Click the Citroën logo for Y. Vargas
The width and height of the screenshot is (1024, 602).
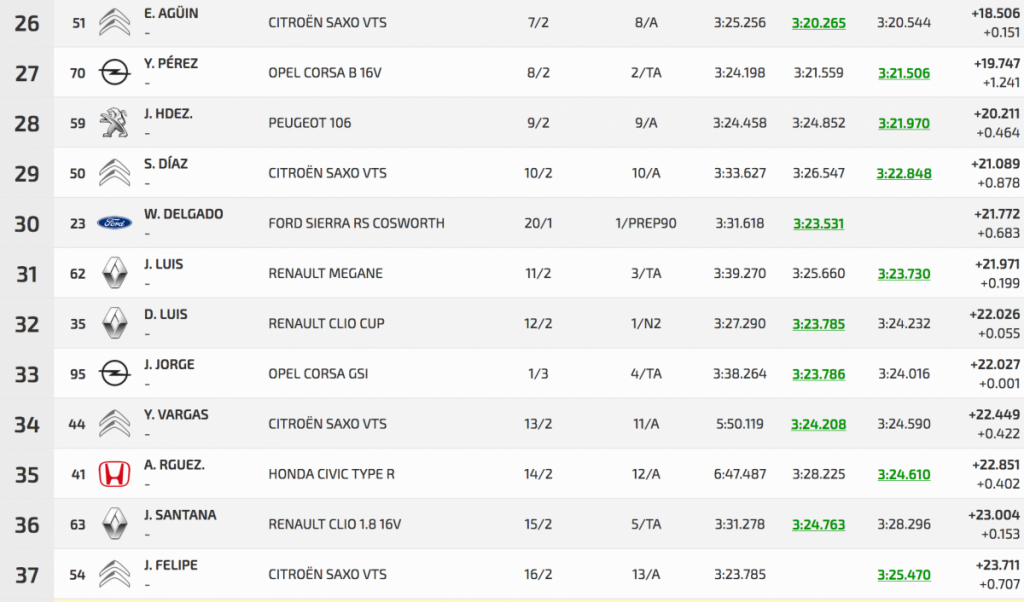[x=115, y=424]
